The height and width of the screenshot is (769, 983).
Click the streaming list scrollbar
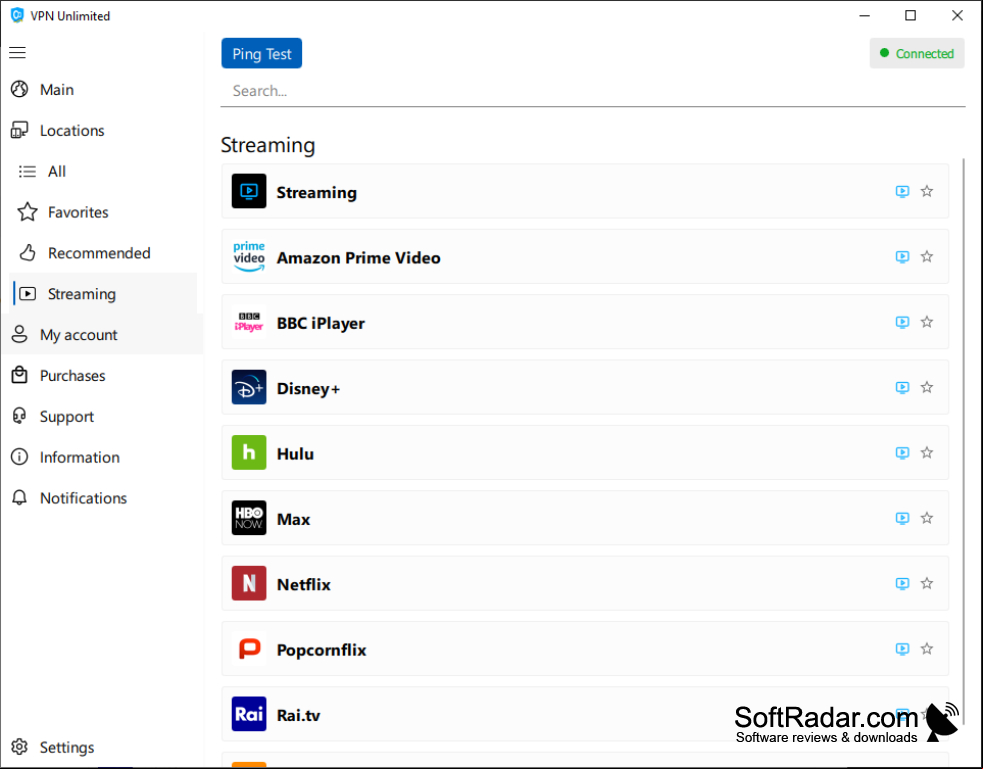pos(963,439)
